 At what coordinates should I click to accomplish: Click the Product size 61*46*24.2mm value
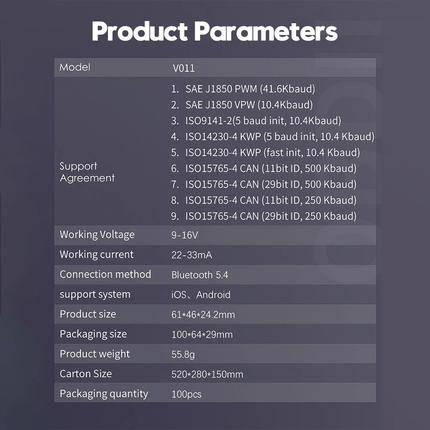click(203, 315)
